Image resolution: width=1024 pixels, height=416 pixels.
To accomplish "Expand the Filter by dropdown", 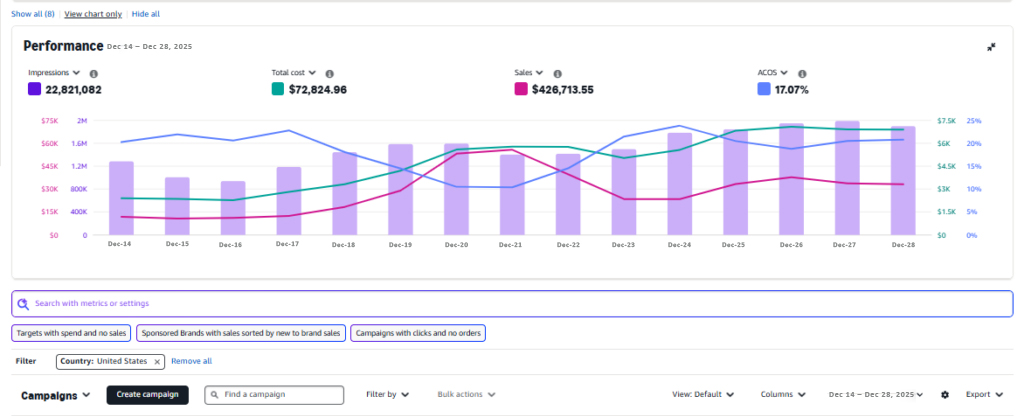I will tap(388, 395).
